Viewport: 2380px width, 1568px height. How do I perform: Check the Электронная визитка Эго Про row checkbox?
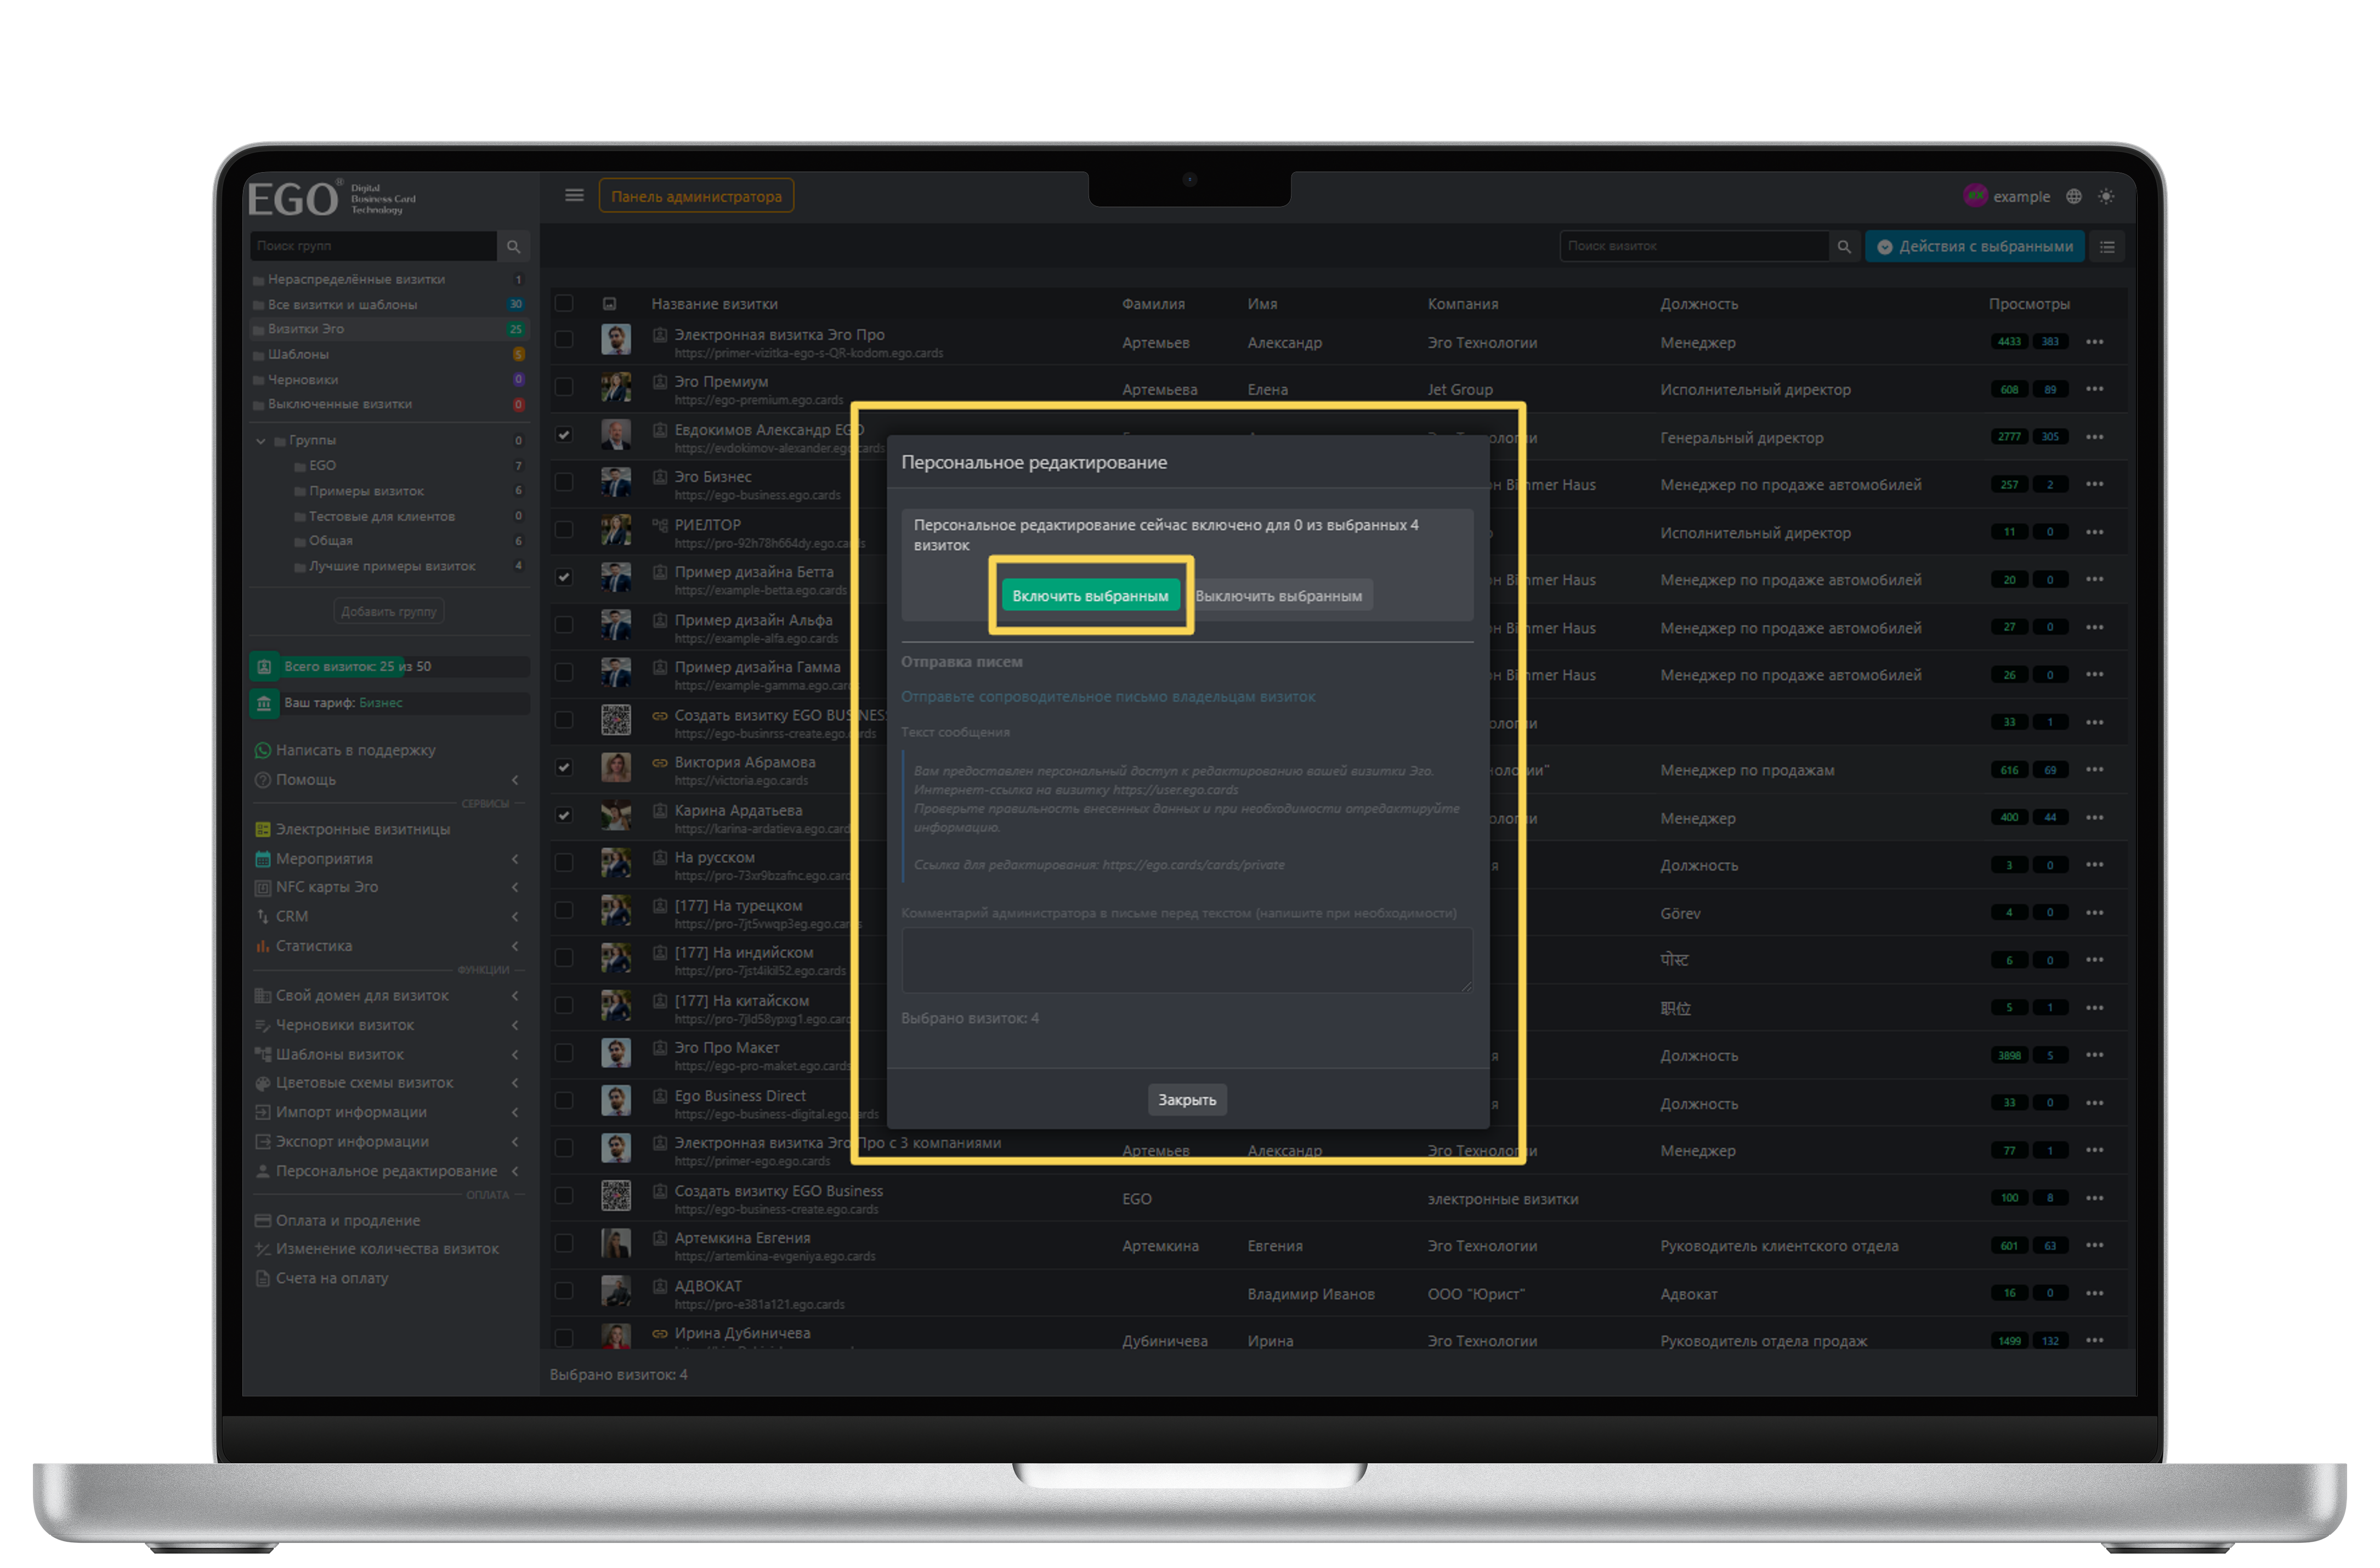564,339
